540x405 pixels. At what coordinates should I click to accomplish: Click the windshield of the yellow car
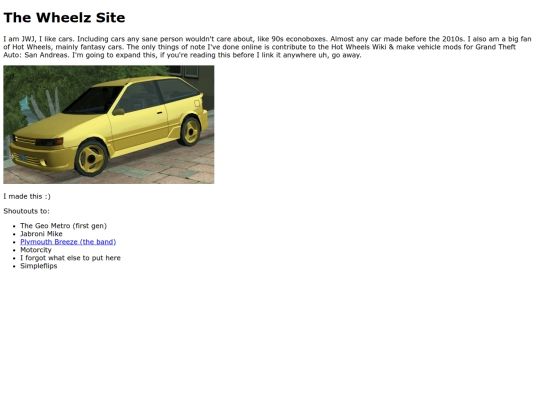coord(92,100)
